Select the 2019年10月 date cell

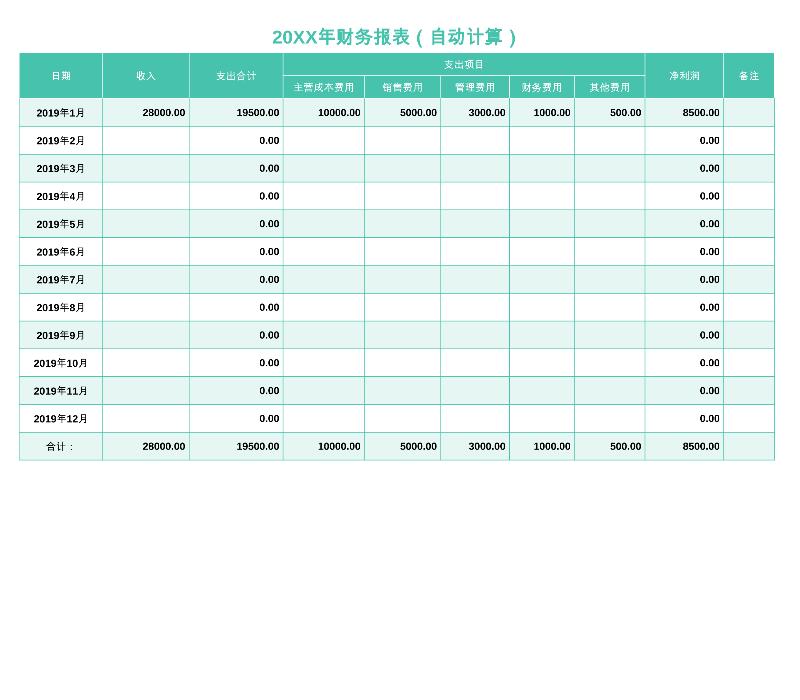point(61,363)
